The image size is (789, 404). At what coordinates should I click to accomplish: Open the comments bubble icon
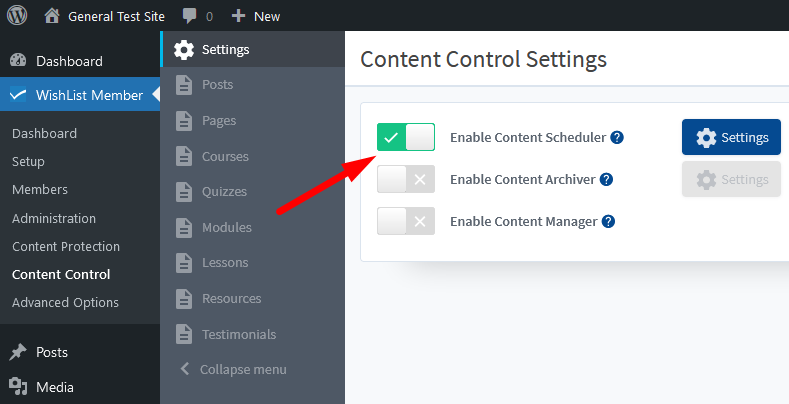(189, 16)
